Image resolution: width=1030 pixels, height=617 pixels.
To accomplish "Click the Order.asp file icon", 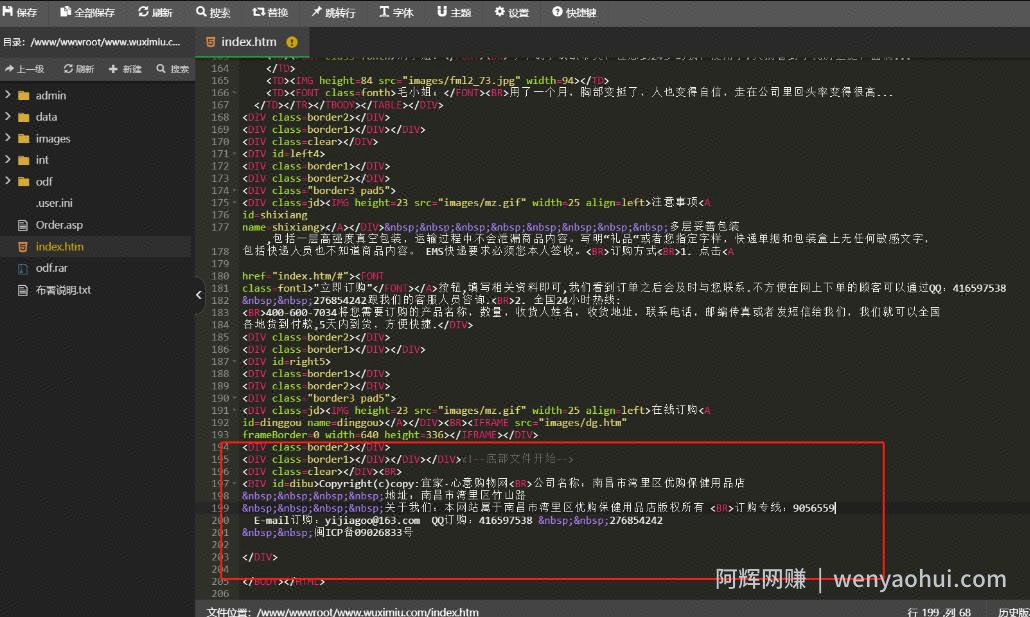I will coord(23,225).
